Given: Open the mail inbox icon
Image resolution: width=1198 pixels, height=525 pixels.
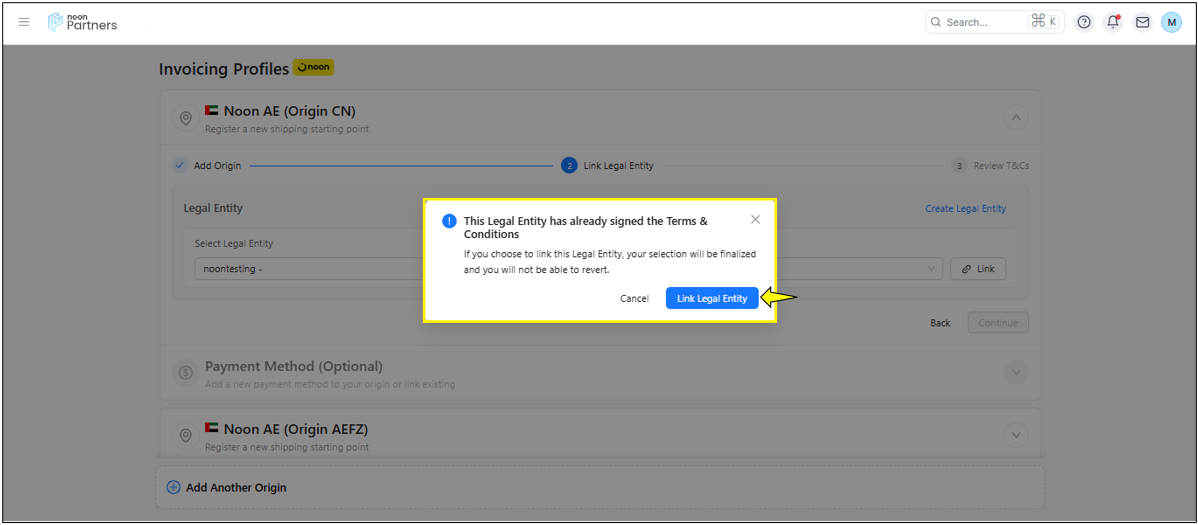Looking at the screenshot, I should tap(1142, 22).
